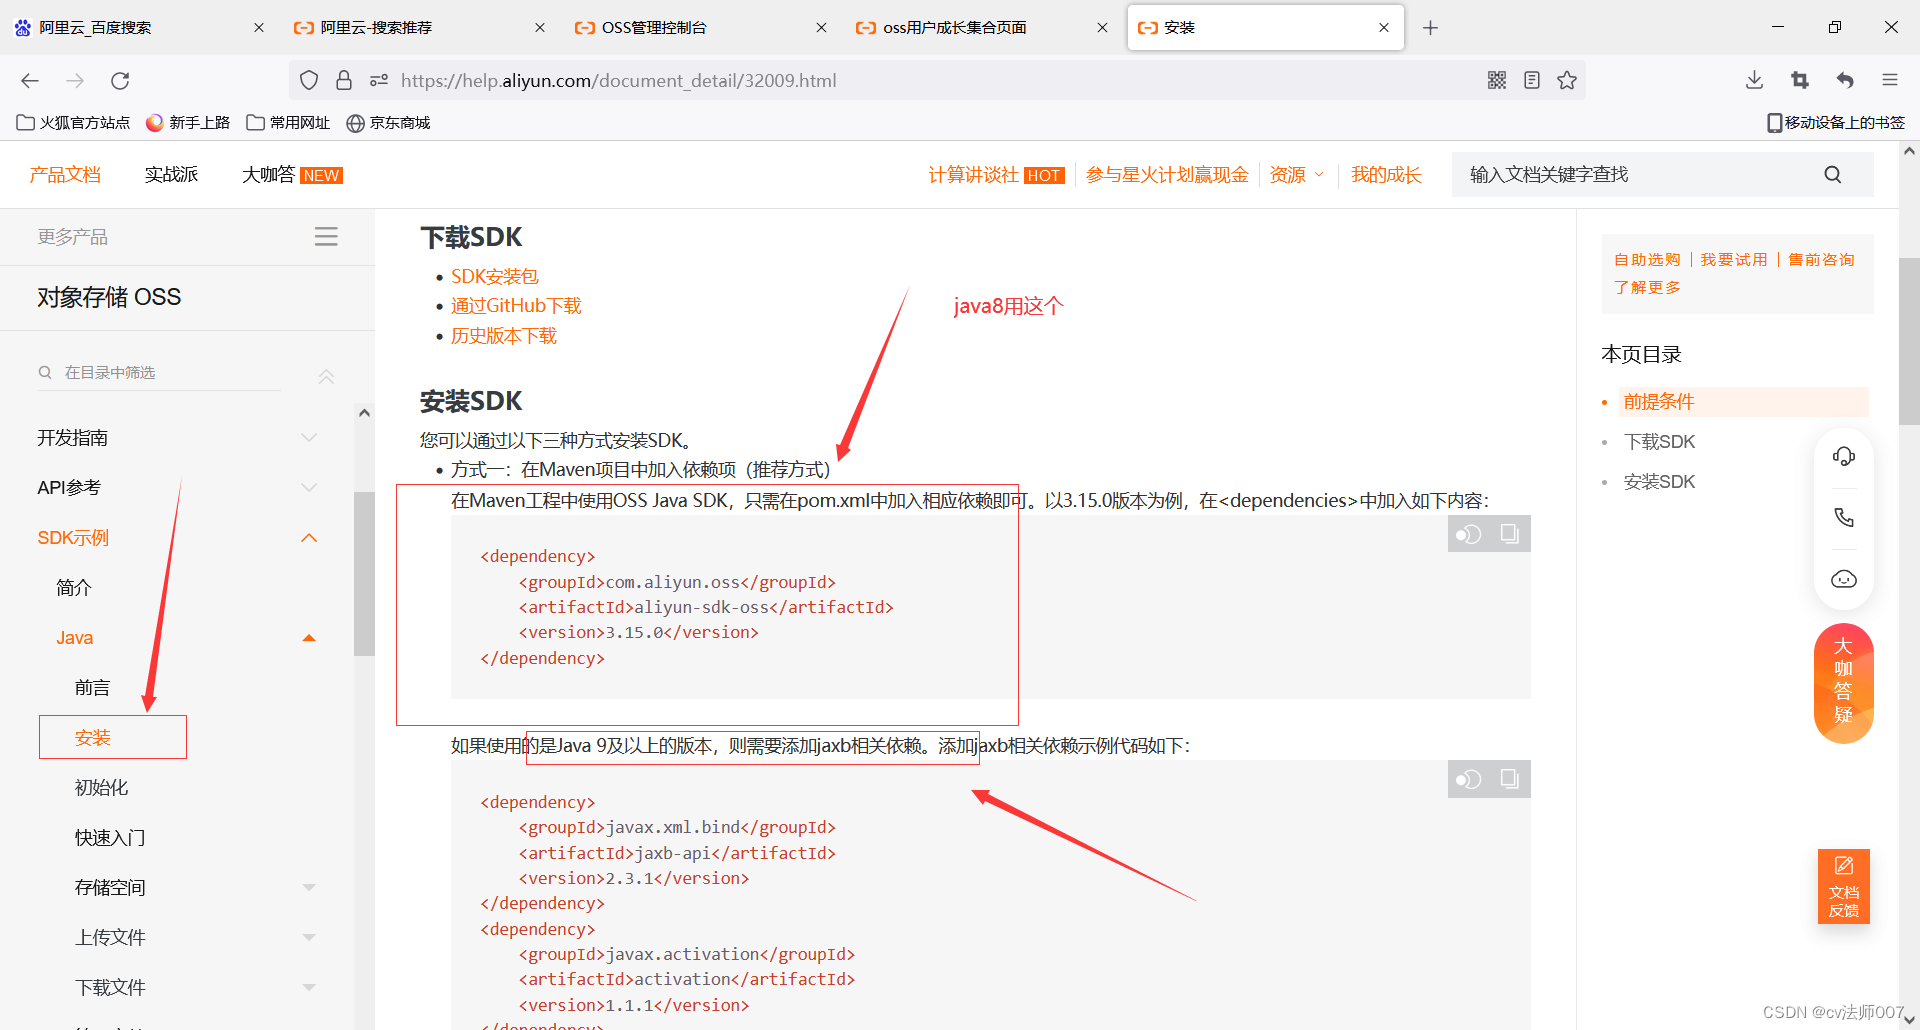This screenshot has width=1920, height=1030.
Task: Open the 更多产品 hamburger menu
Action: 326,237
